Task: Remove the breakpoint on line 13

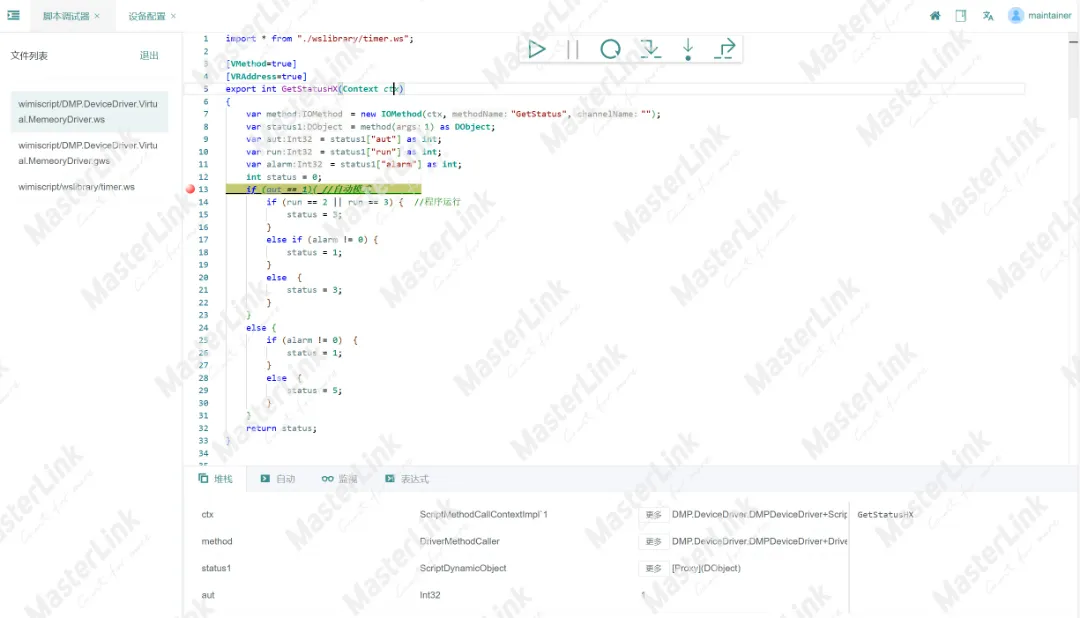Action: (x=190, y=189)
